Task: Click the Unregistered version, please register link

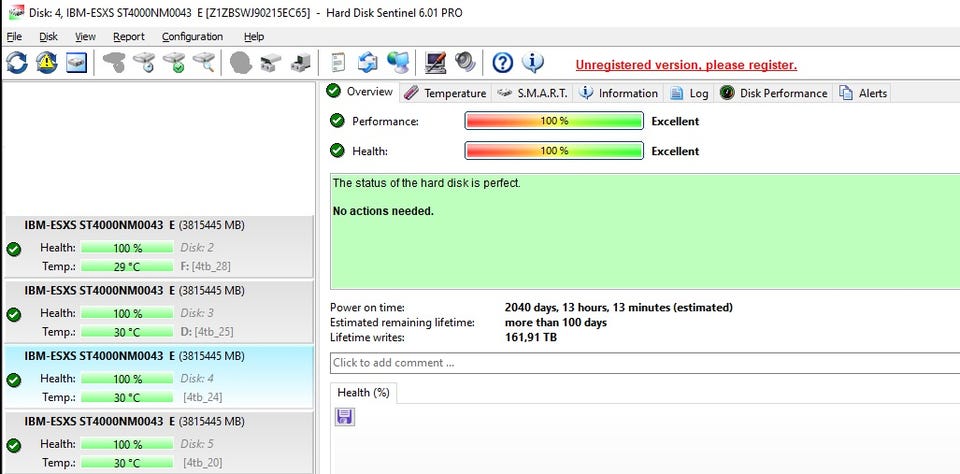Action: point(686,65)
